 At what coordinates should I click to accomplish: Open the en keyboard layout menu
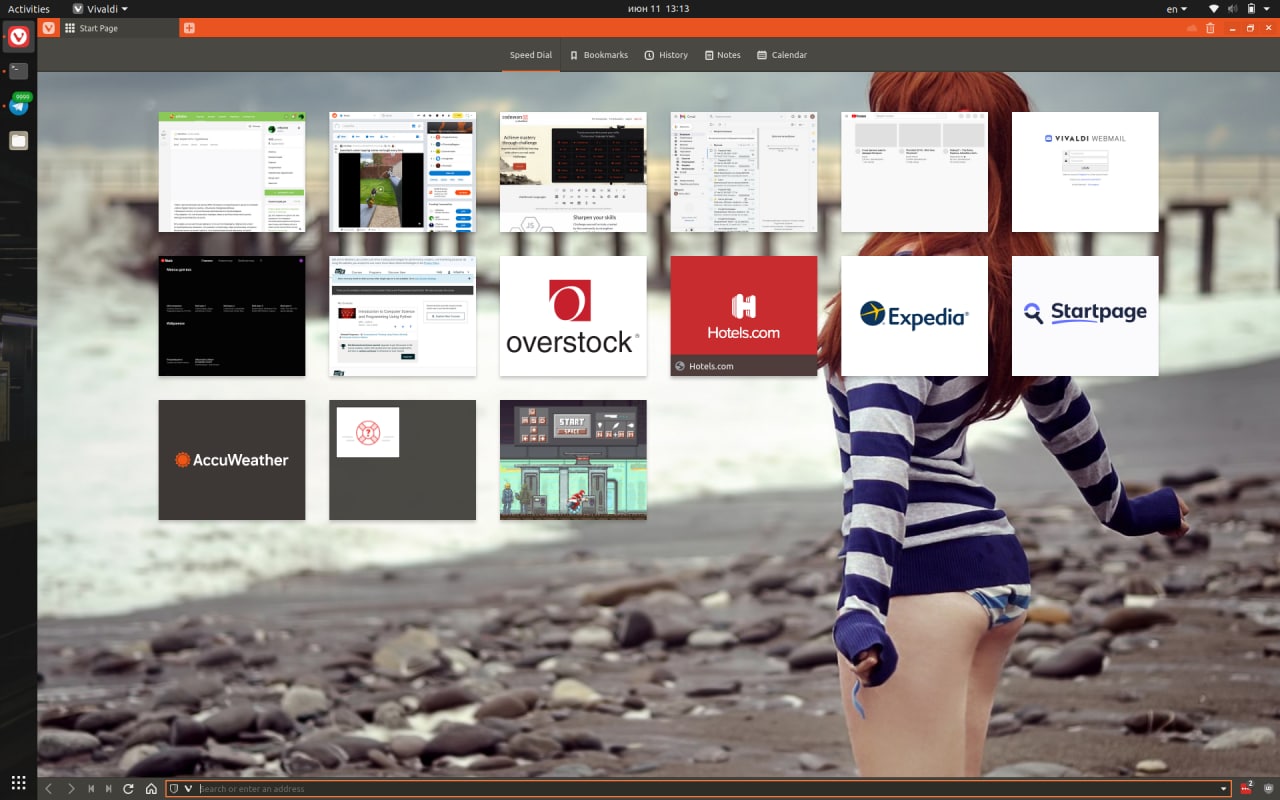[x=1176, y=9]
